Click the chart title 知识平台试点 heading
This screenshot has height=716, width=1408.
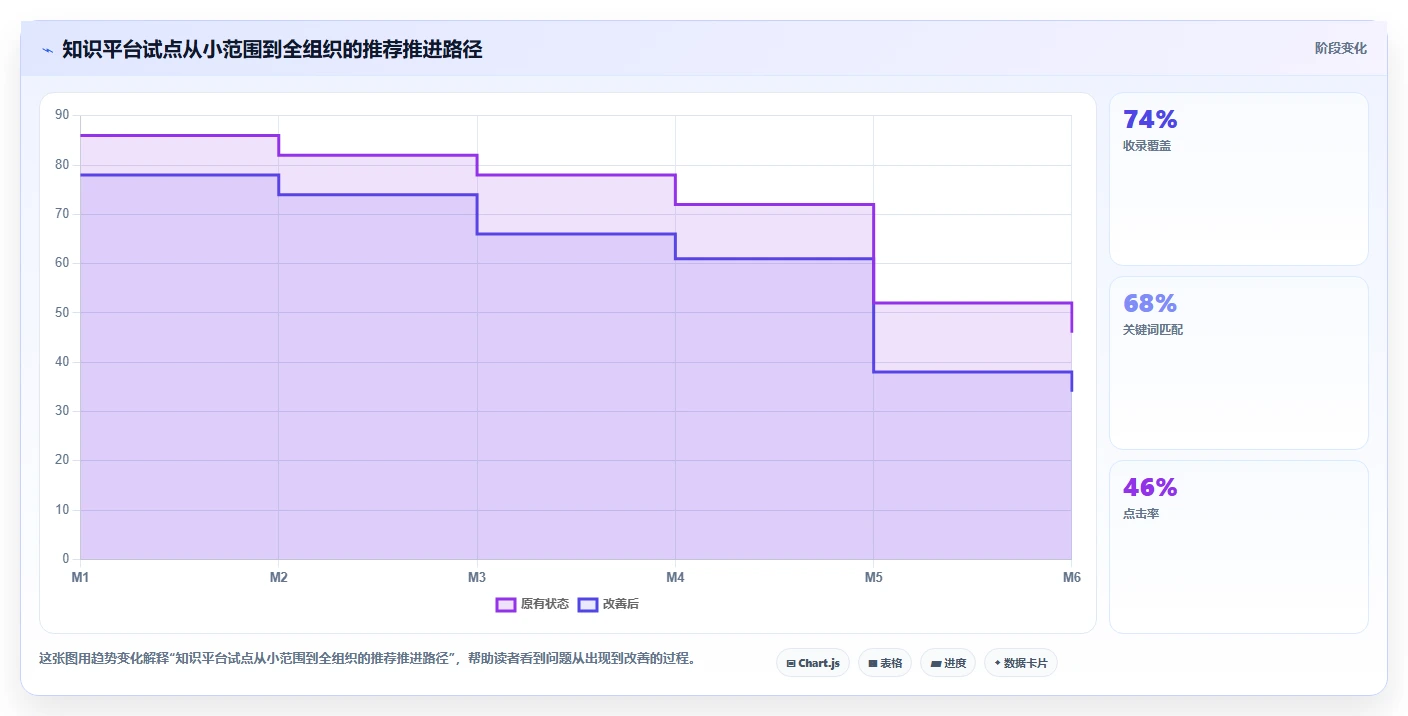pos(272,50)
